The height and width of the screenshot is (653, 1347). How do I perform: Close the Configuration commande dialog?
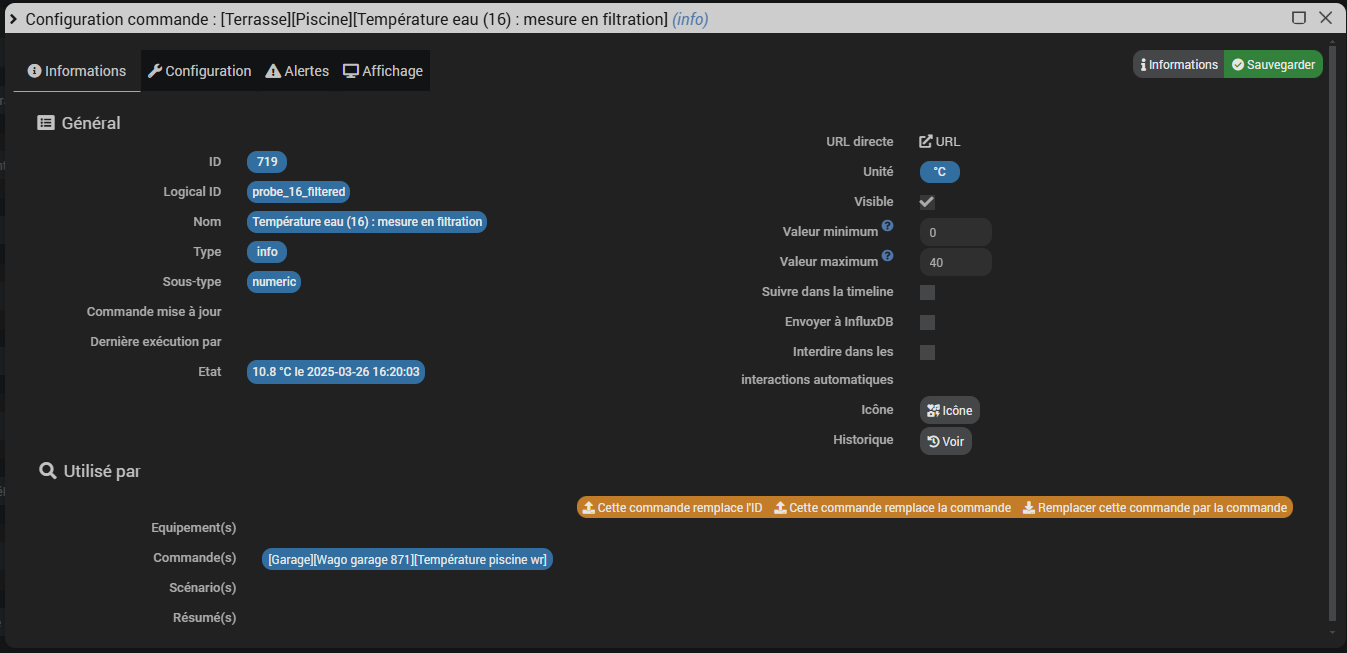pos(1326,18)
